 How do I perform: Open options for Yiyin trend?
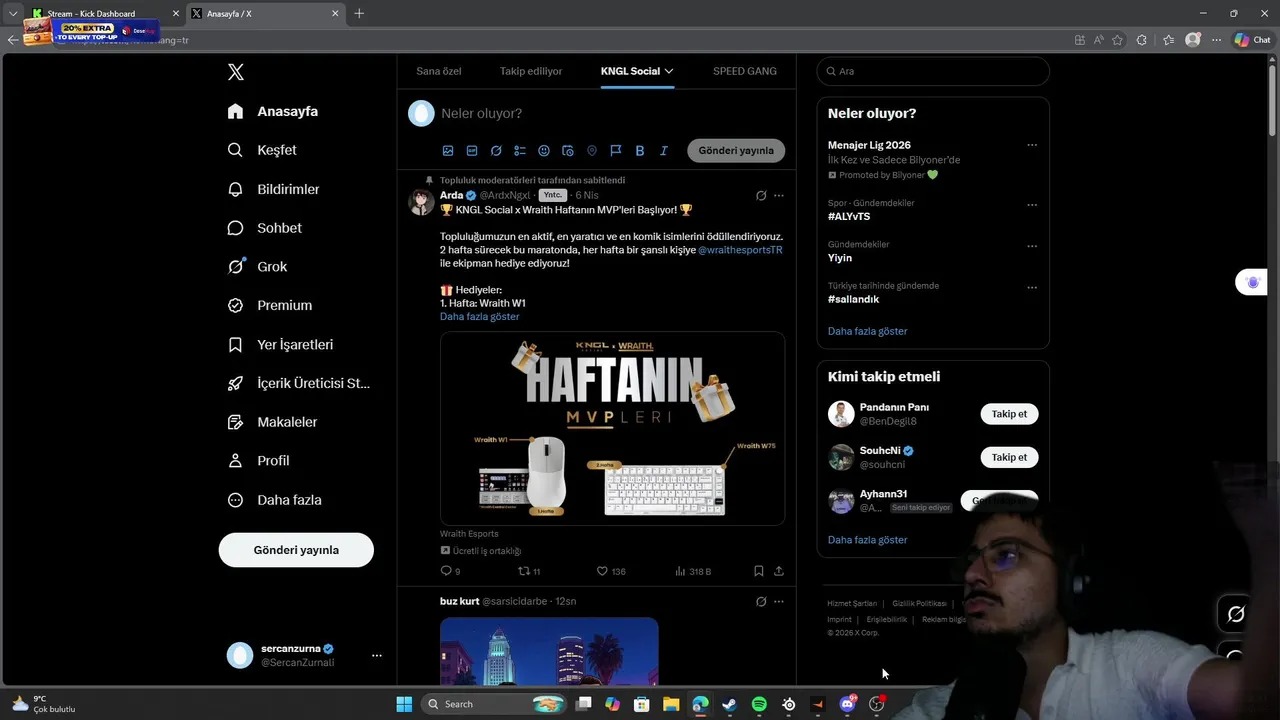(1032, 246)
